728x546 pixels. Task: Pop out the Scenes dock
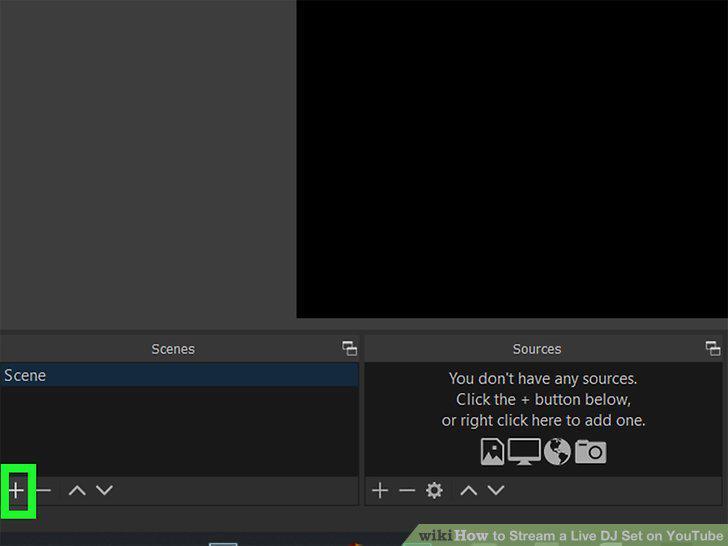click(x=350, y=348)
